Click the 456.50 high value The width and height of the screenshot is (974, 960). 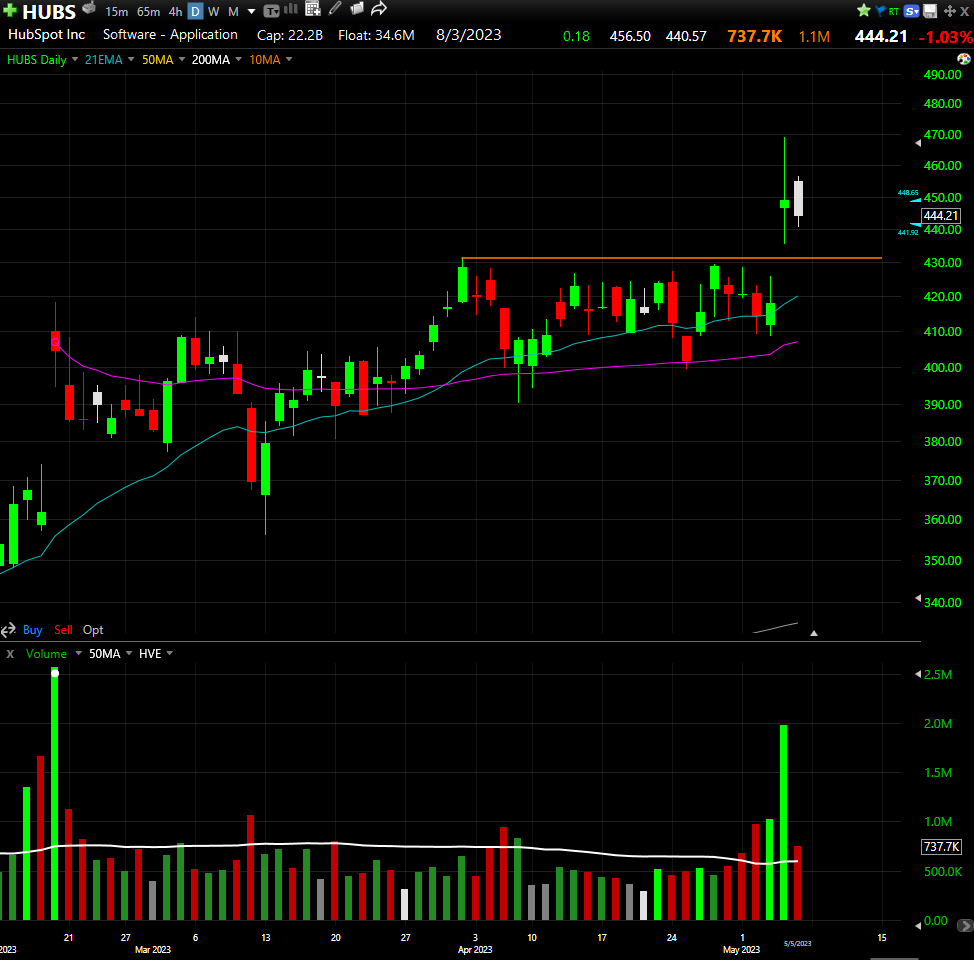pos(630,36)
